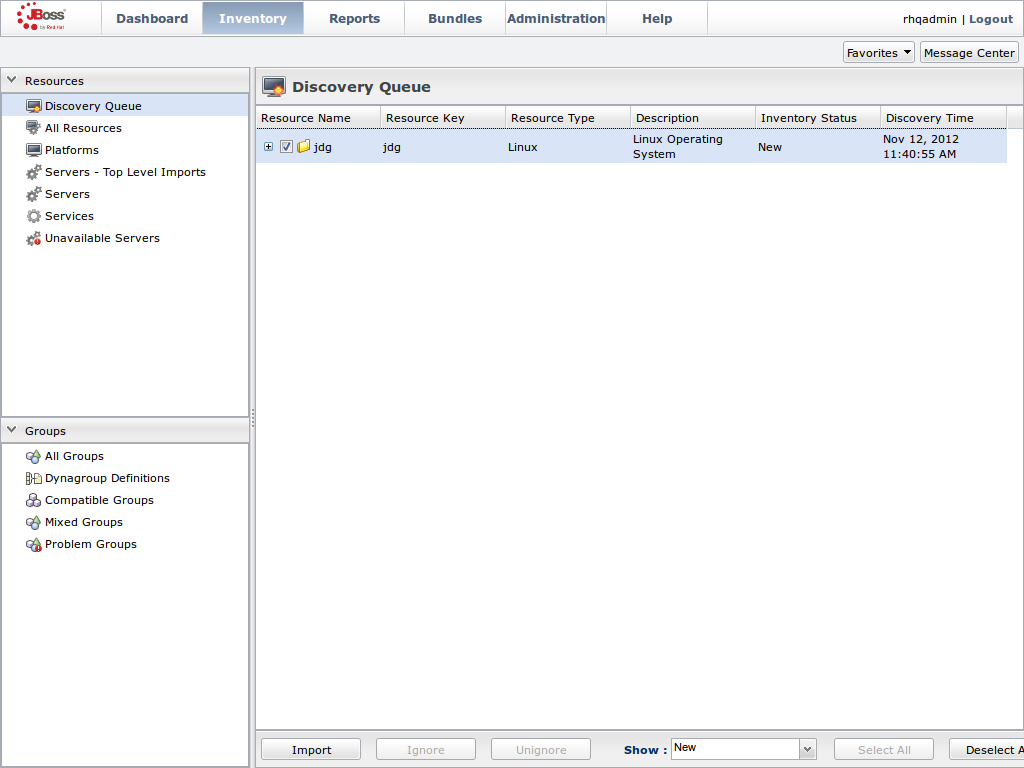Collapse the Groups section
The image size is (1024, 768).
[12, 430]
